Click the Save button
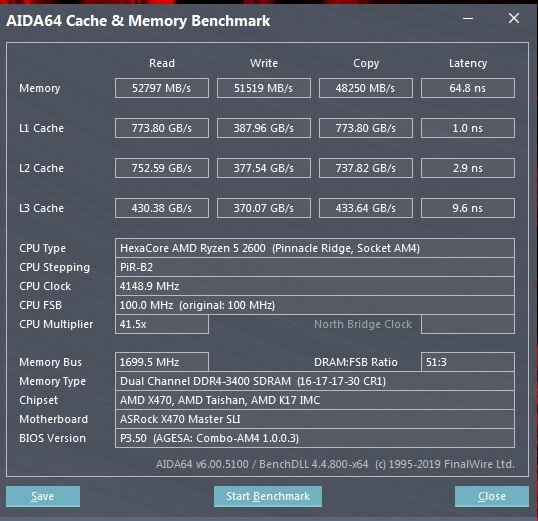The image size is (538, 521). click(43, 496)
